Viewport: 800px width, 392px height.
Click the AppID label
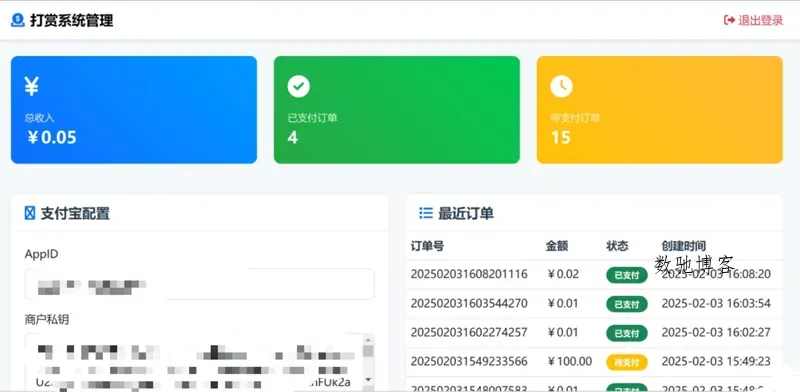click(x=41, y=254)
